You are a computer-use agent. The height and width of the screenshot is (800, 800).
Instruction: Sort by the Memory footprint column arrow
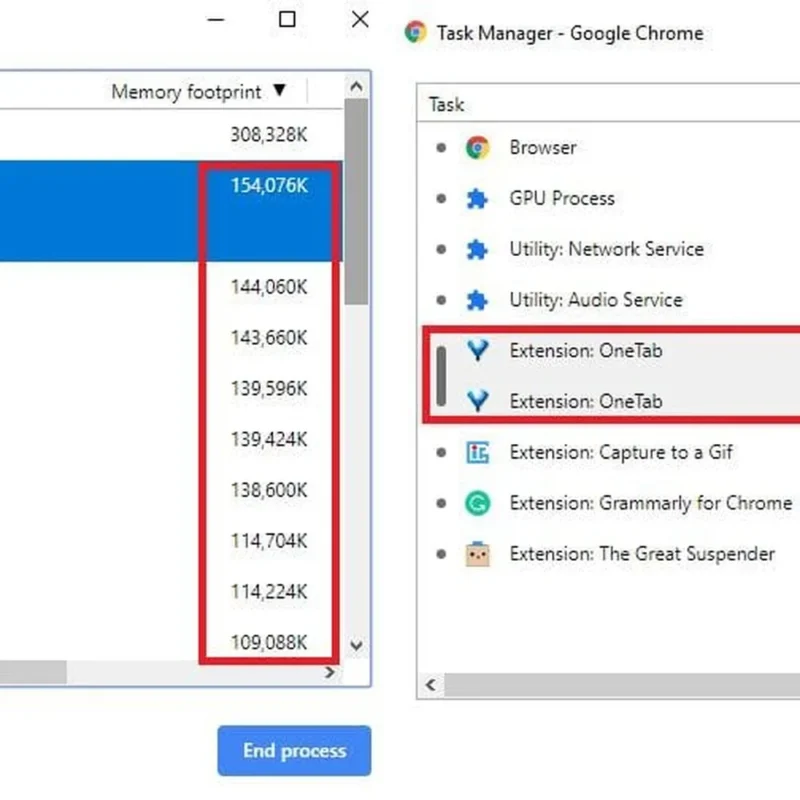tap(279, 90)
